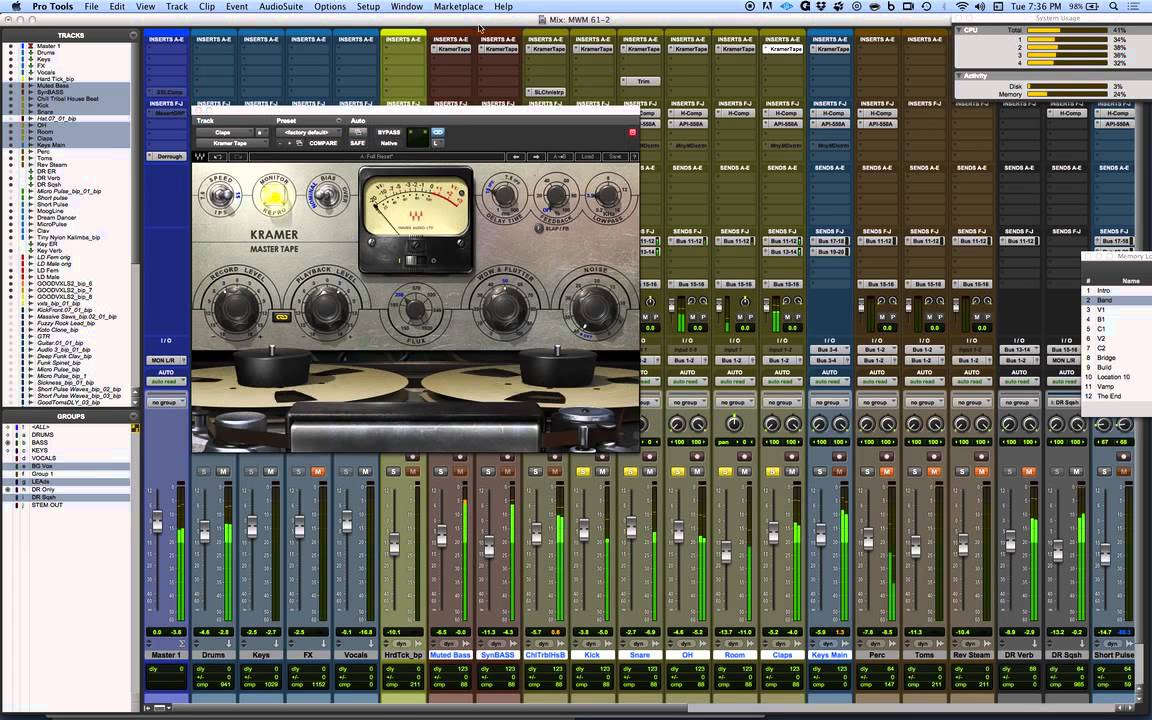Click the Master 1 volume fader
1152x720 pixels.
coord(157,522)
